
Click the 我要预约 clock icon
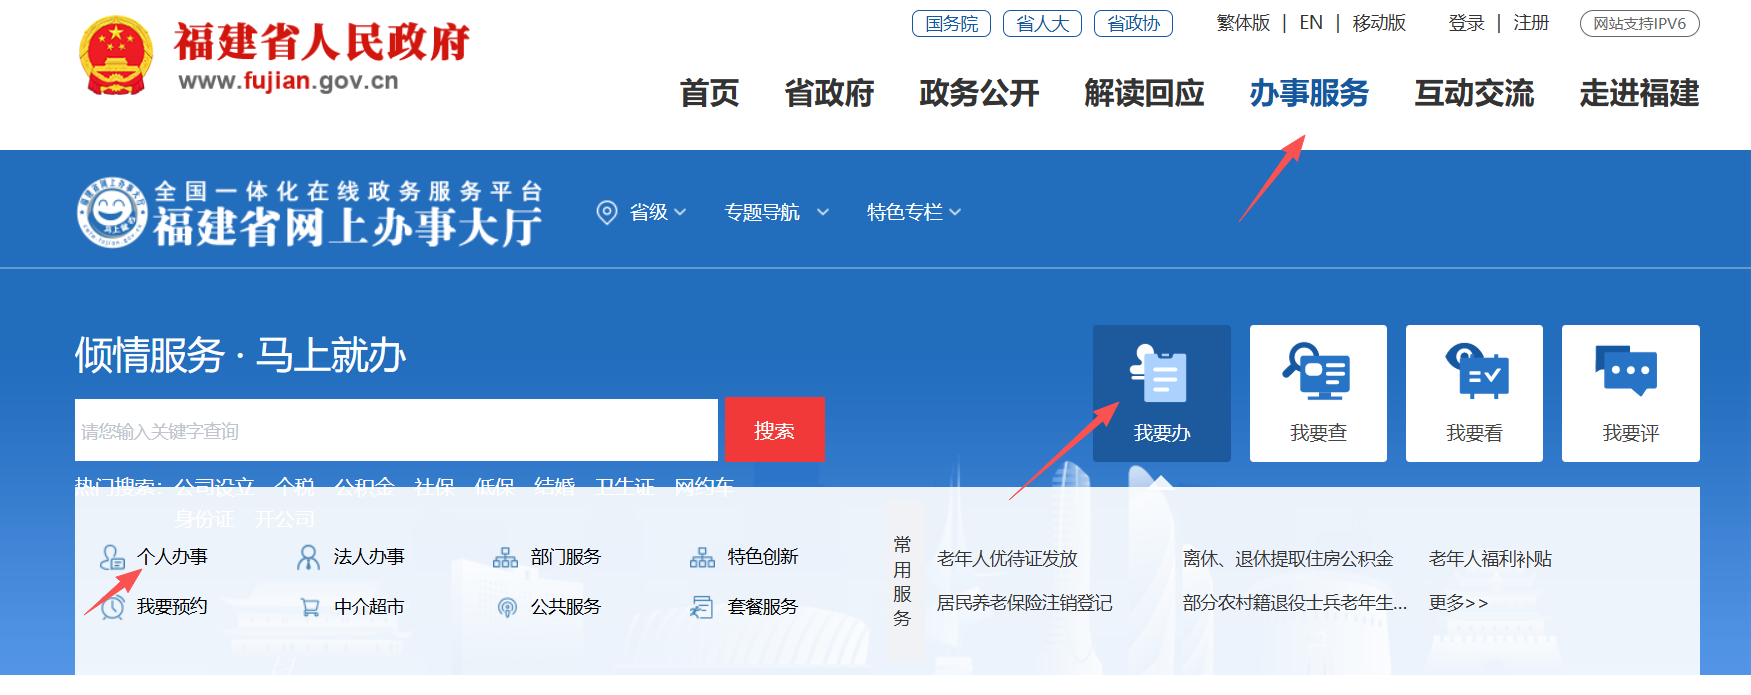pos(112,607)
